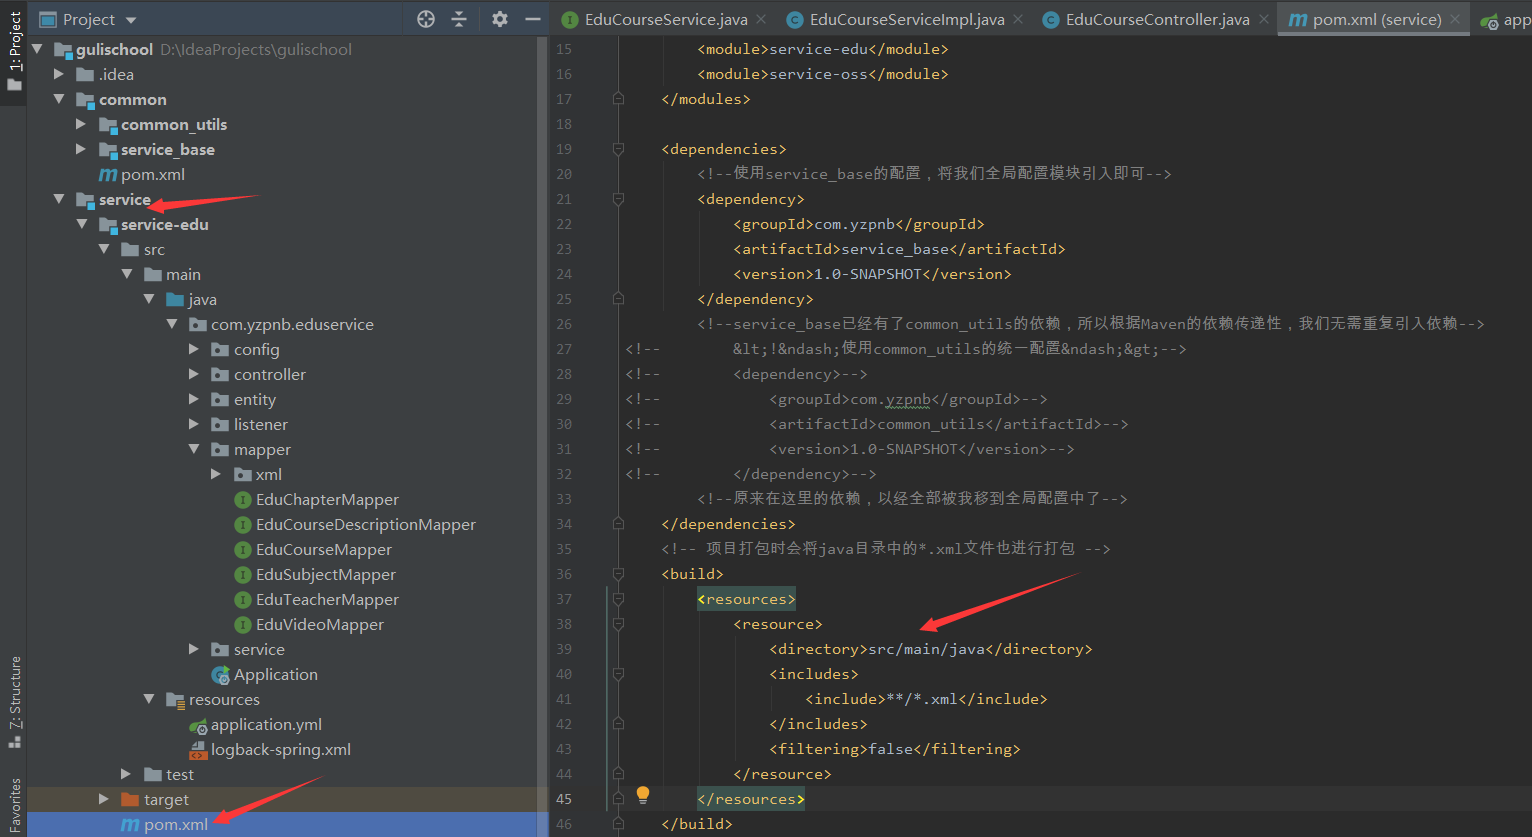Screen dimensions: 1532x837
Task: Collapse the mapper package
Action: tap(194, 449)
